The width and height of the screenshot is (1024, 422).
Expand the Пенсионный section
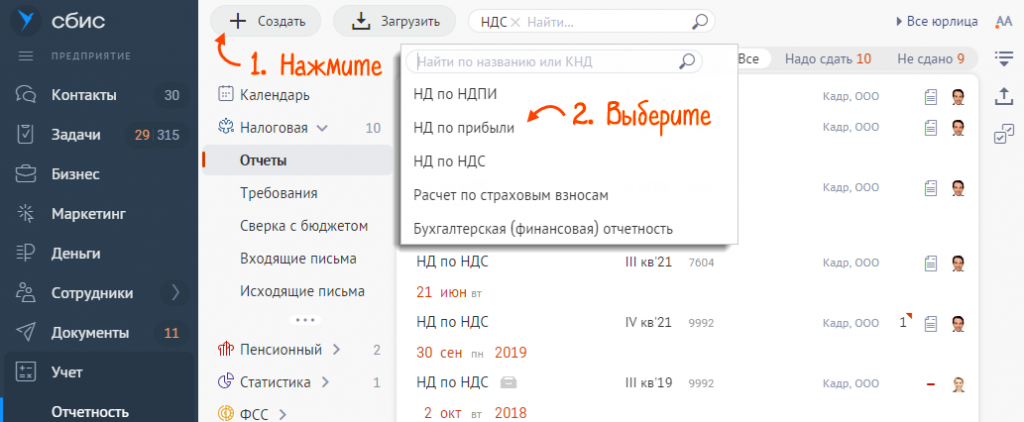click(336, 350)
